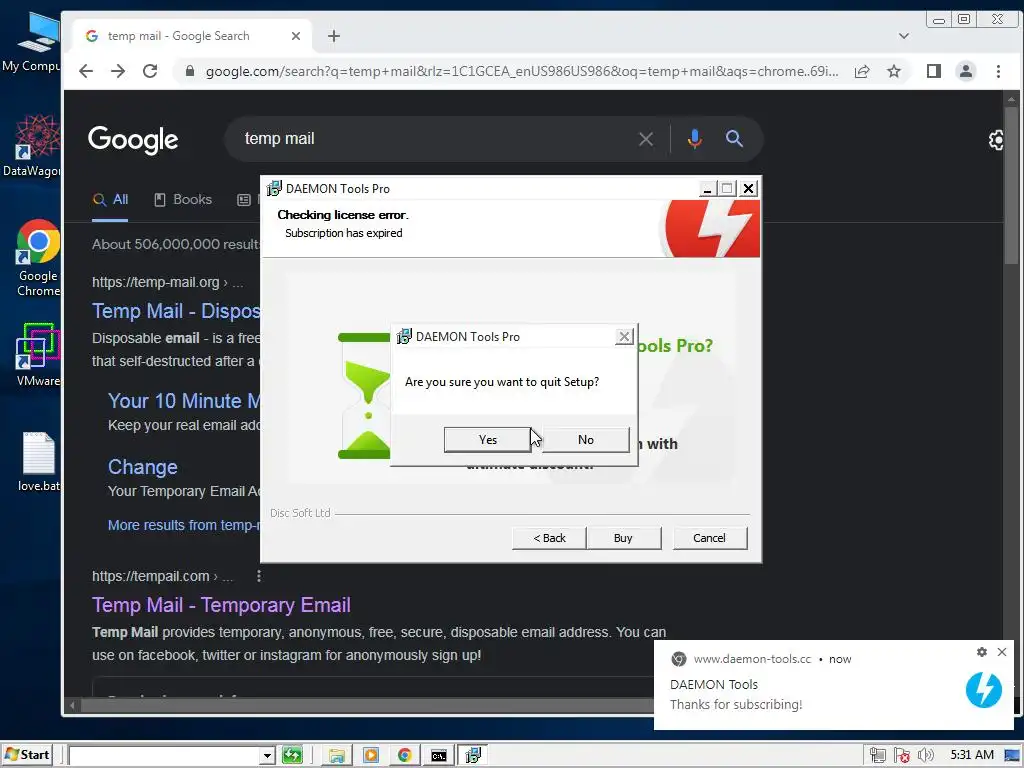Image resolution: width=1024 pixels, height=768 pixels.
Task: Start voice search with microphone icon
Action: [695, 138]
